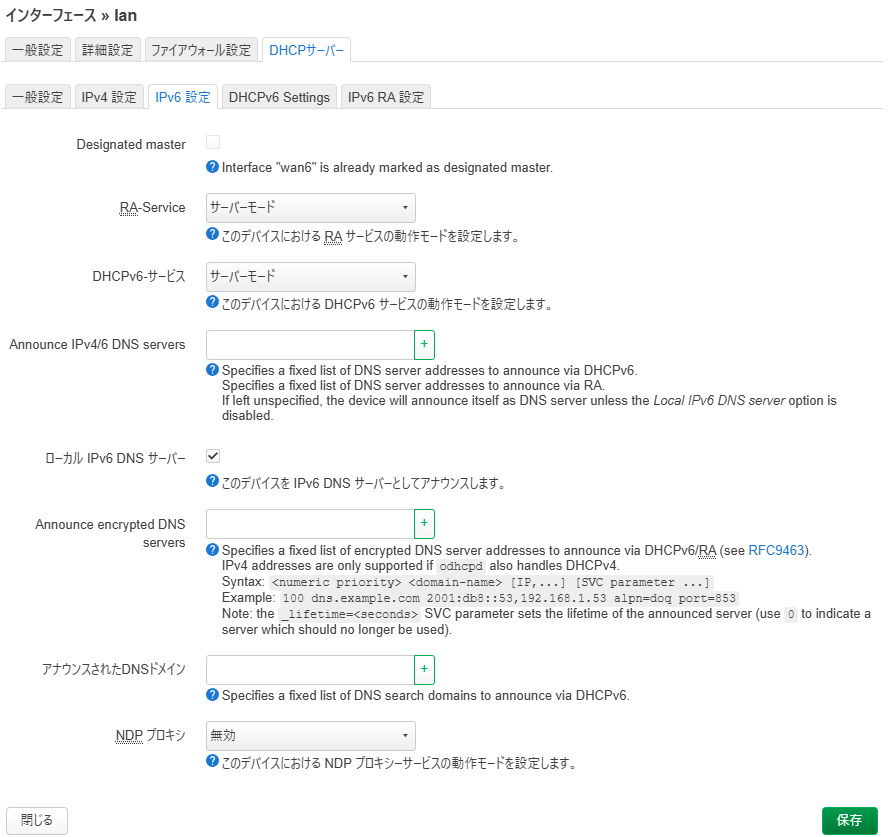
Task: Click the DHCPv6-サービス field label
Action: [x=139, y=277]
